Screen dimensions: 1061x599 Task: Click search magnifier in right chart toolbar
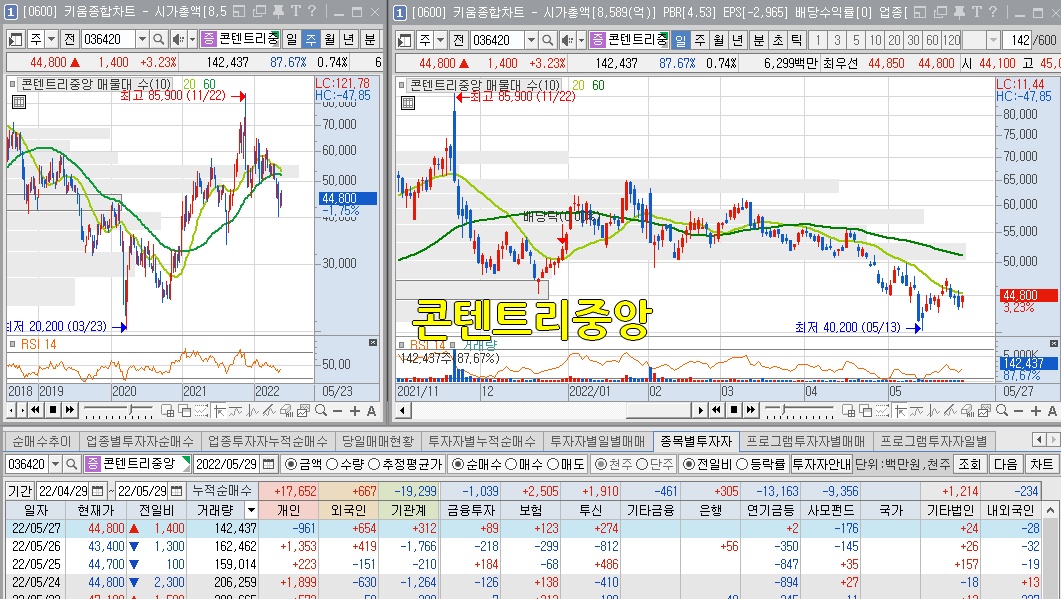pyautogui.click(x=548, y=40)
